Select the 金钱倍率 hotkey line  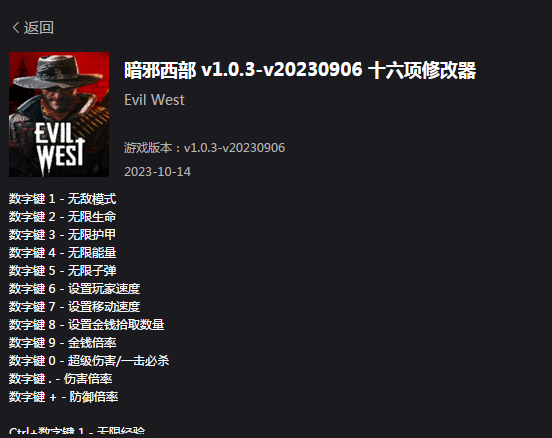62,343
